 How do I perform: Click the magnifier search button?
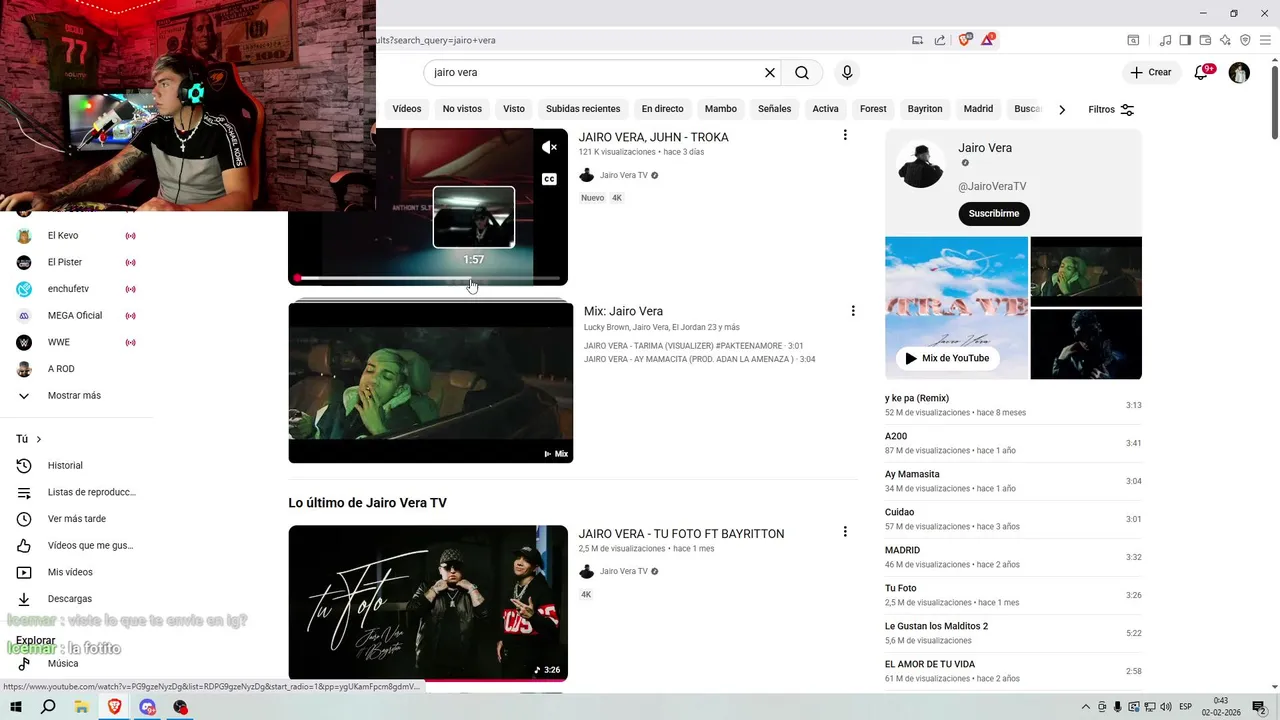pyautogui.click(x=802, y=73)
